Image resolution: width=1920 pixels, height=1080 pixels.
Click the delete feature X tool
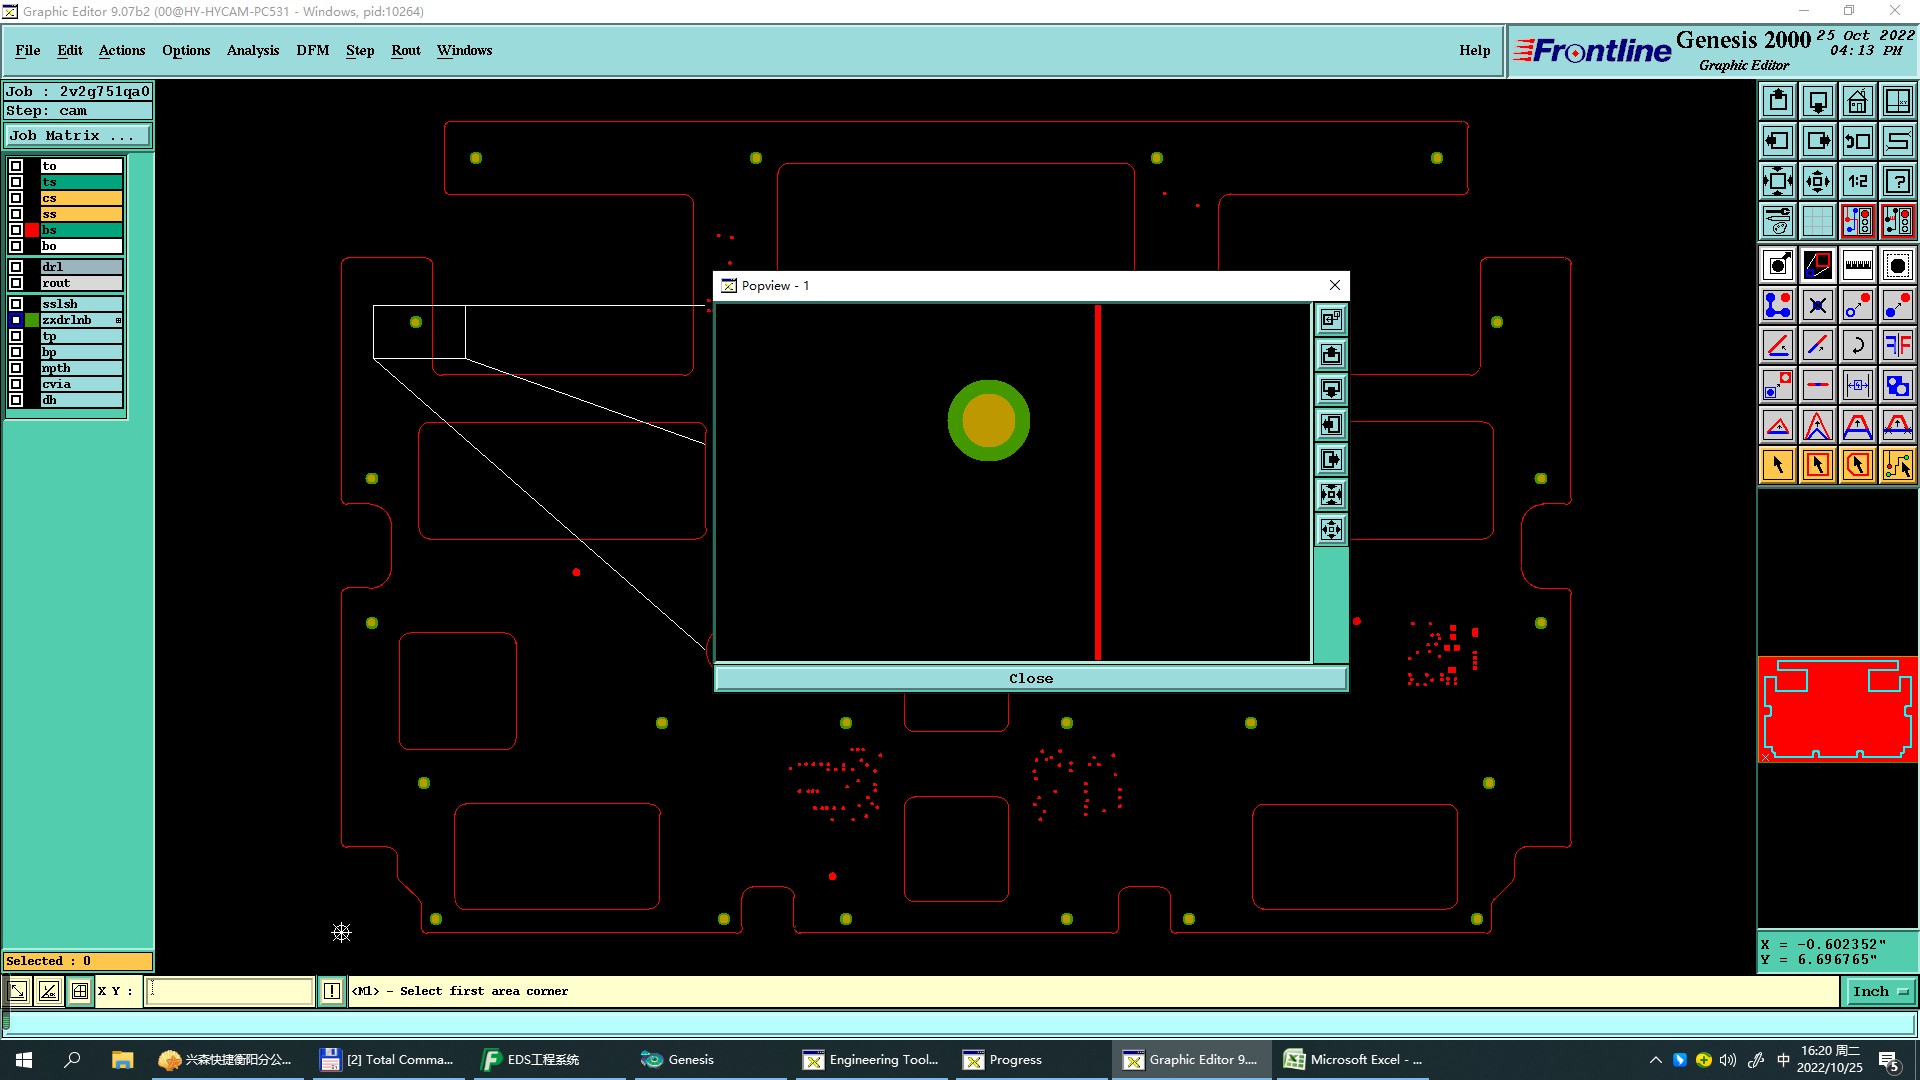click(1817, 305)
